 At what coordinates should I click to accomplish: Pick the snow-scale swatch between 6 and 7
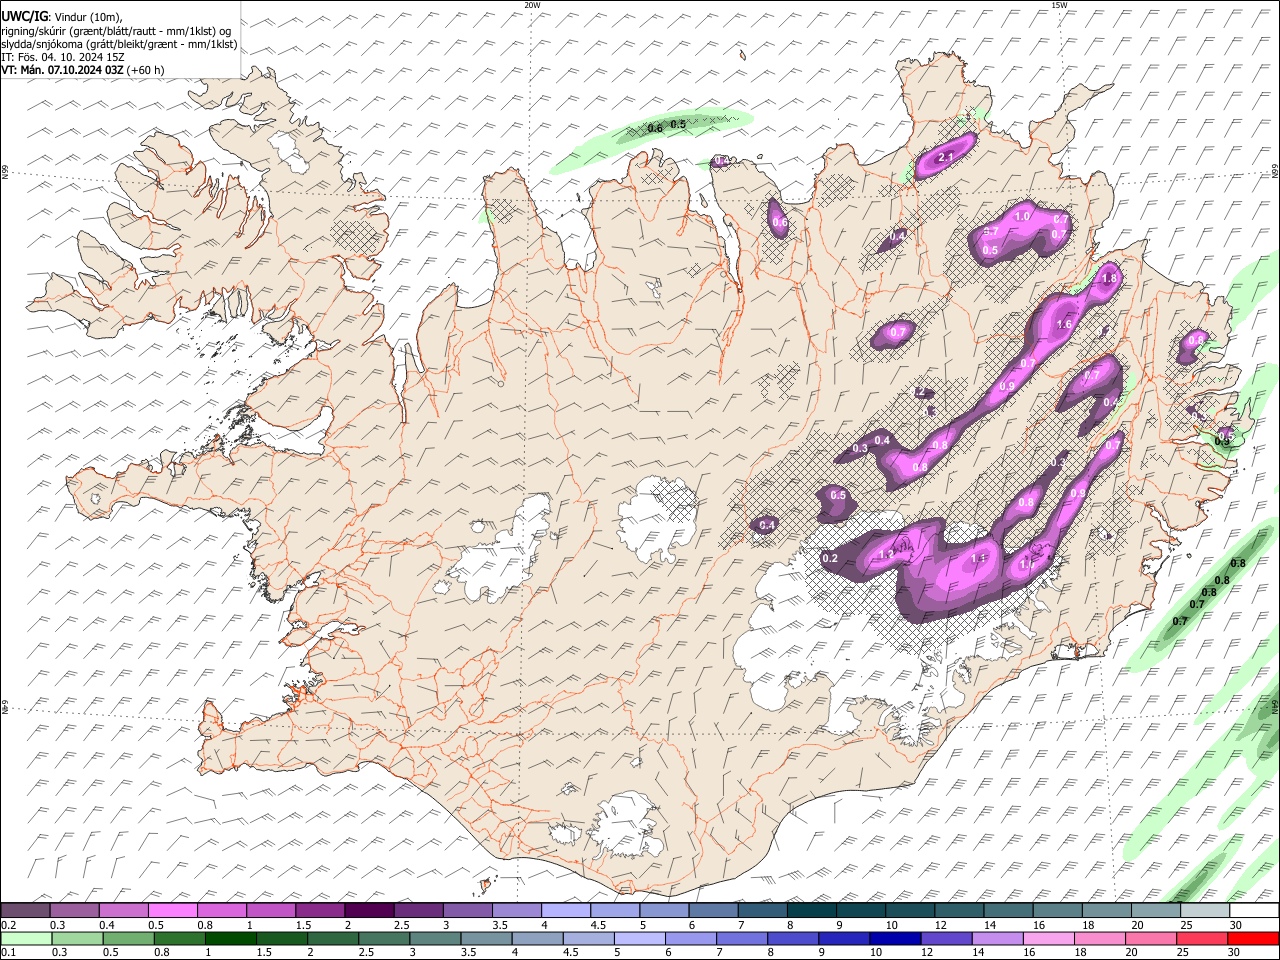tap(714, 910)
